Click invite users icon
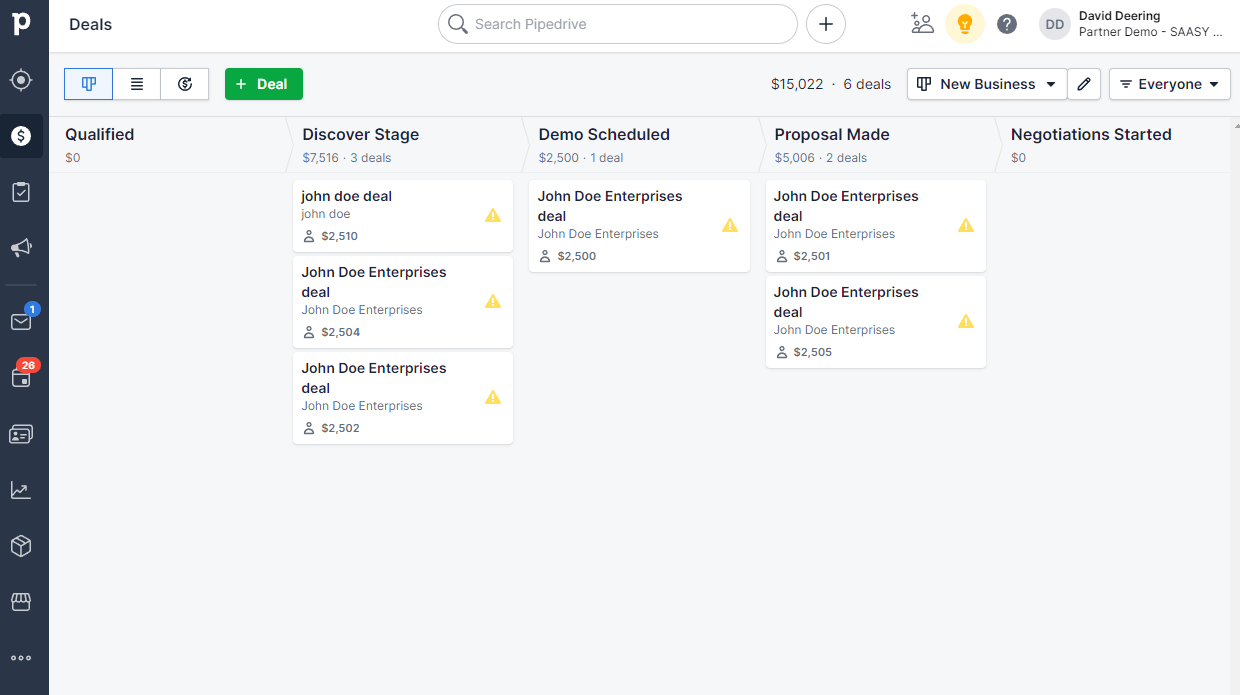 point(922,24)
